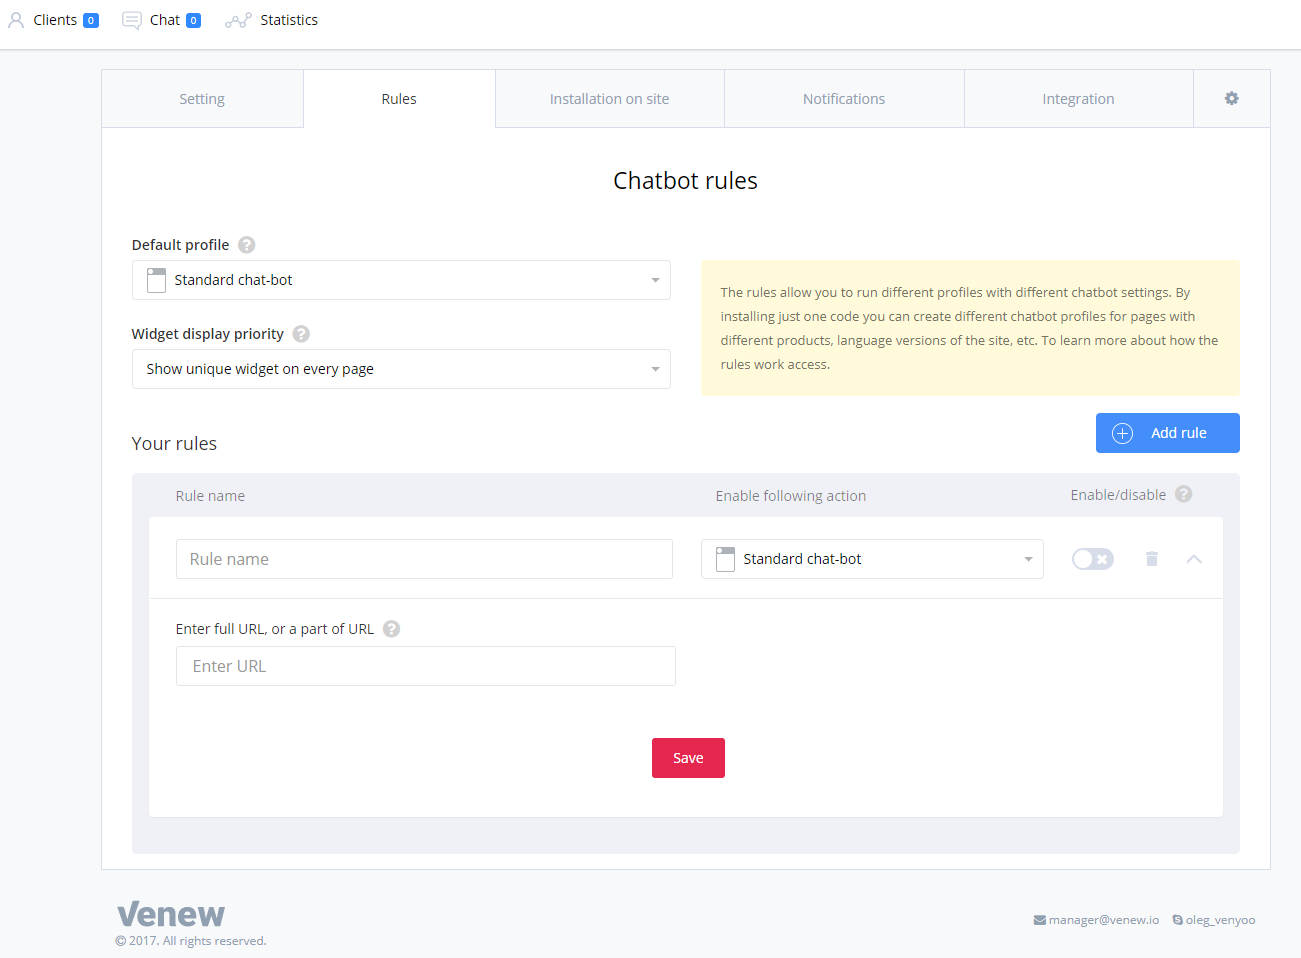Image resolution: width=1301 pixels, height=958 pixels.
Task: Click the Skype icon beside oleg_venyoo
Action: click(1178, 919)
